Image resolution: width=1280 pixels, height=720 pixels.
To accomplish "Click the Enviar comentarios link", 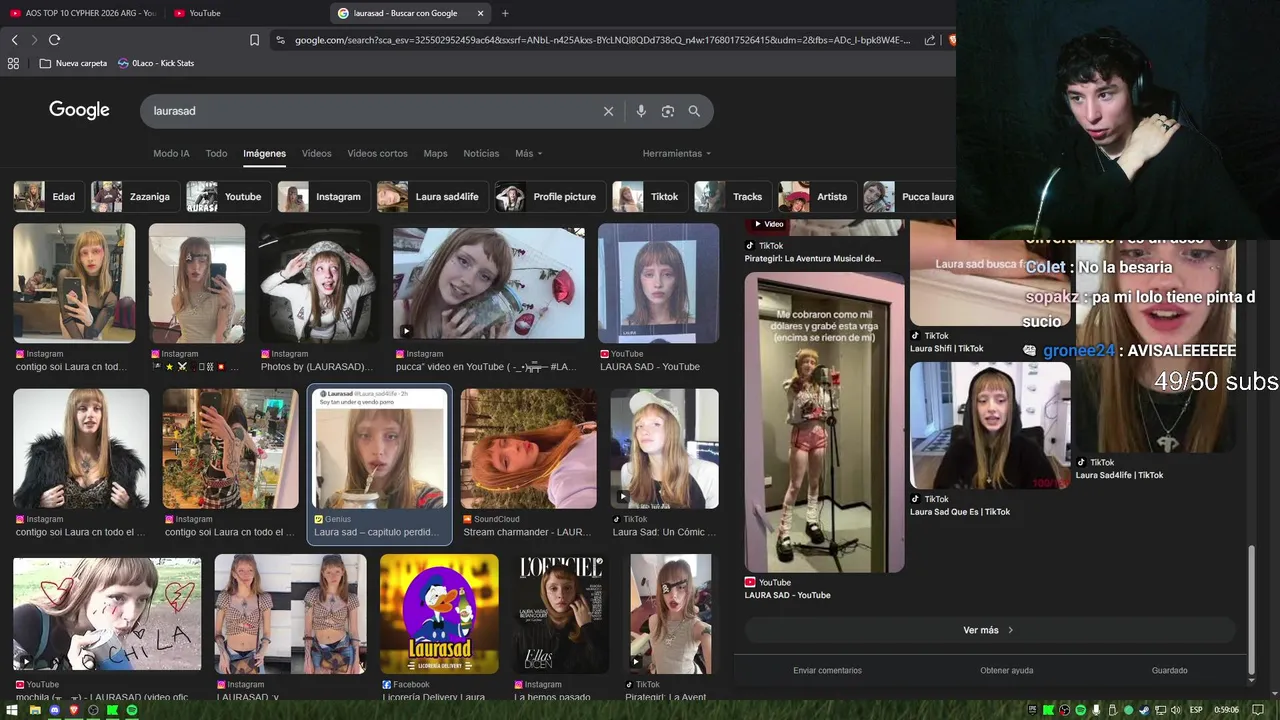I will click(827, 671).
